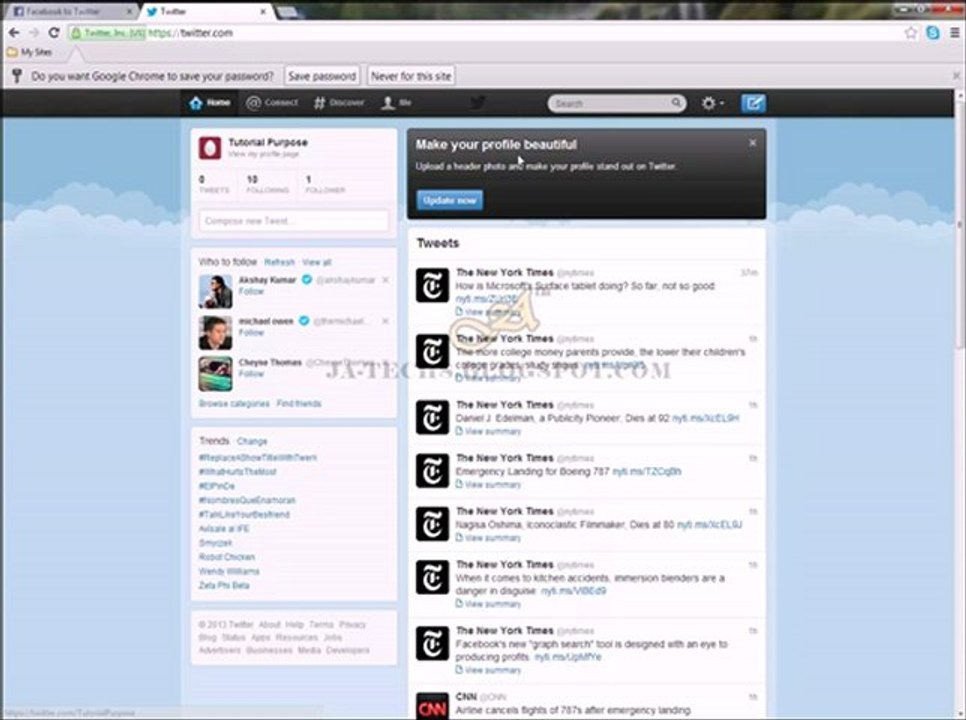Follow Akshay Kumar

251,292
